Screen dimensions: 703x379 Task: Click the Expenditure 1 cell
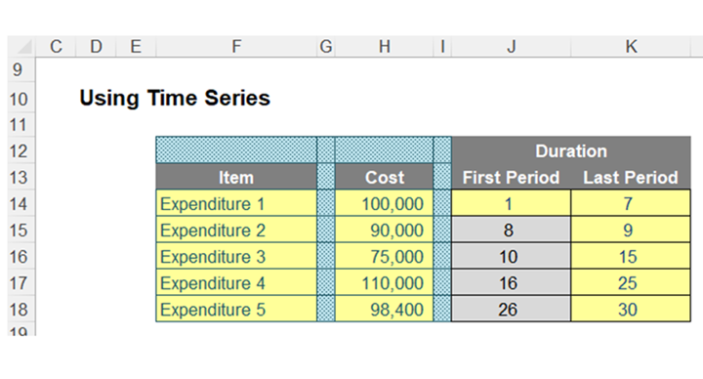click(x=236, y=203)
